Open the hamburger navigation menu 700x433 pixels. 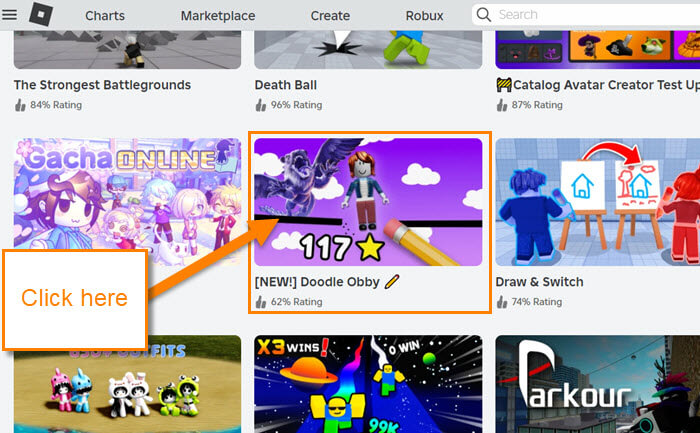[x=9, y=15]
